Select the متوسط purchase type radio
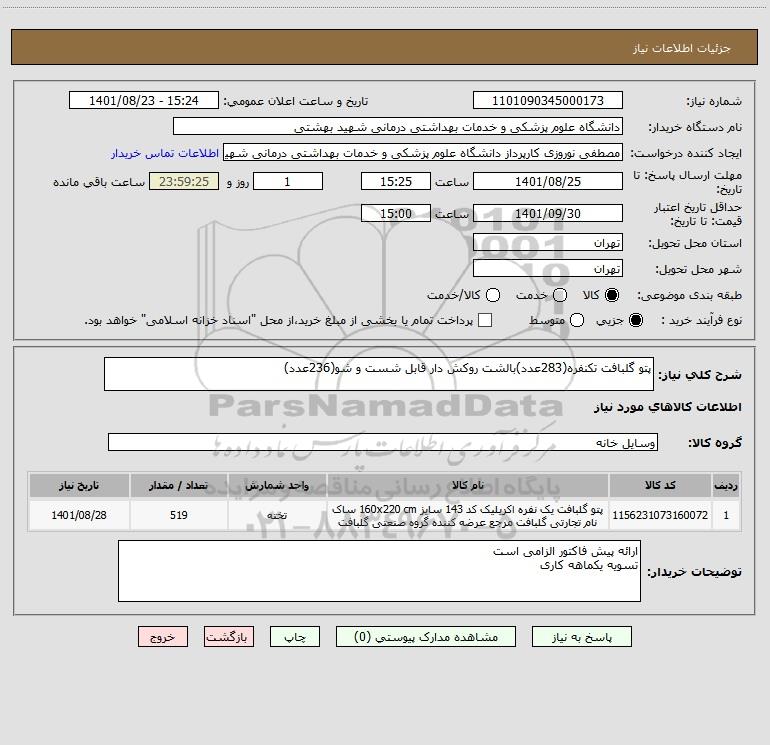Screen dimensions: 770x745 click(577, 320)
